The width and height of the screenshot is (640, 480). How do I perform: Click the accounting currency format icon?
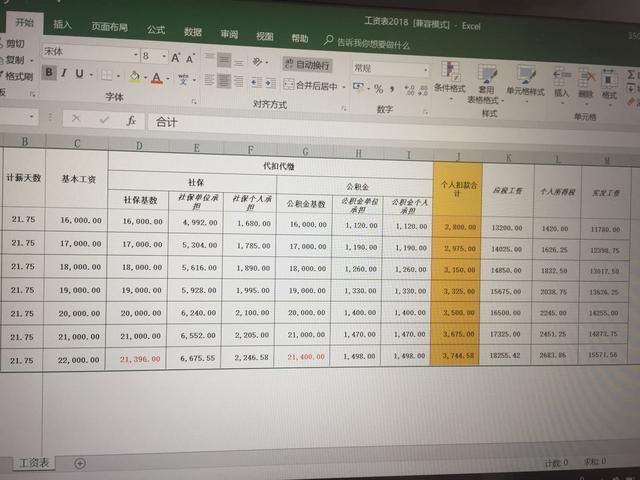coord(358,87)
